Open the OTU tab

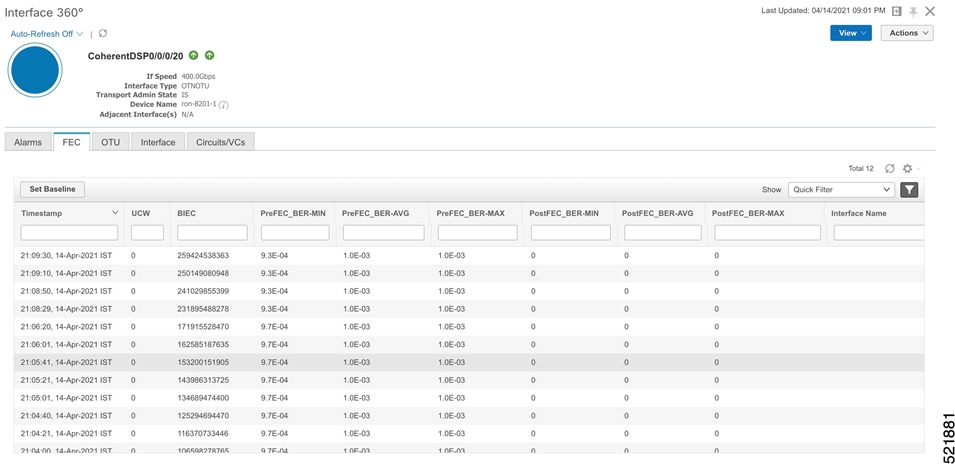[x=110, y=142]
